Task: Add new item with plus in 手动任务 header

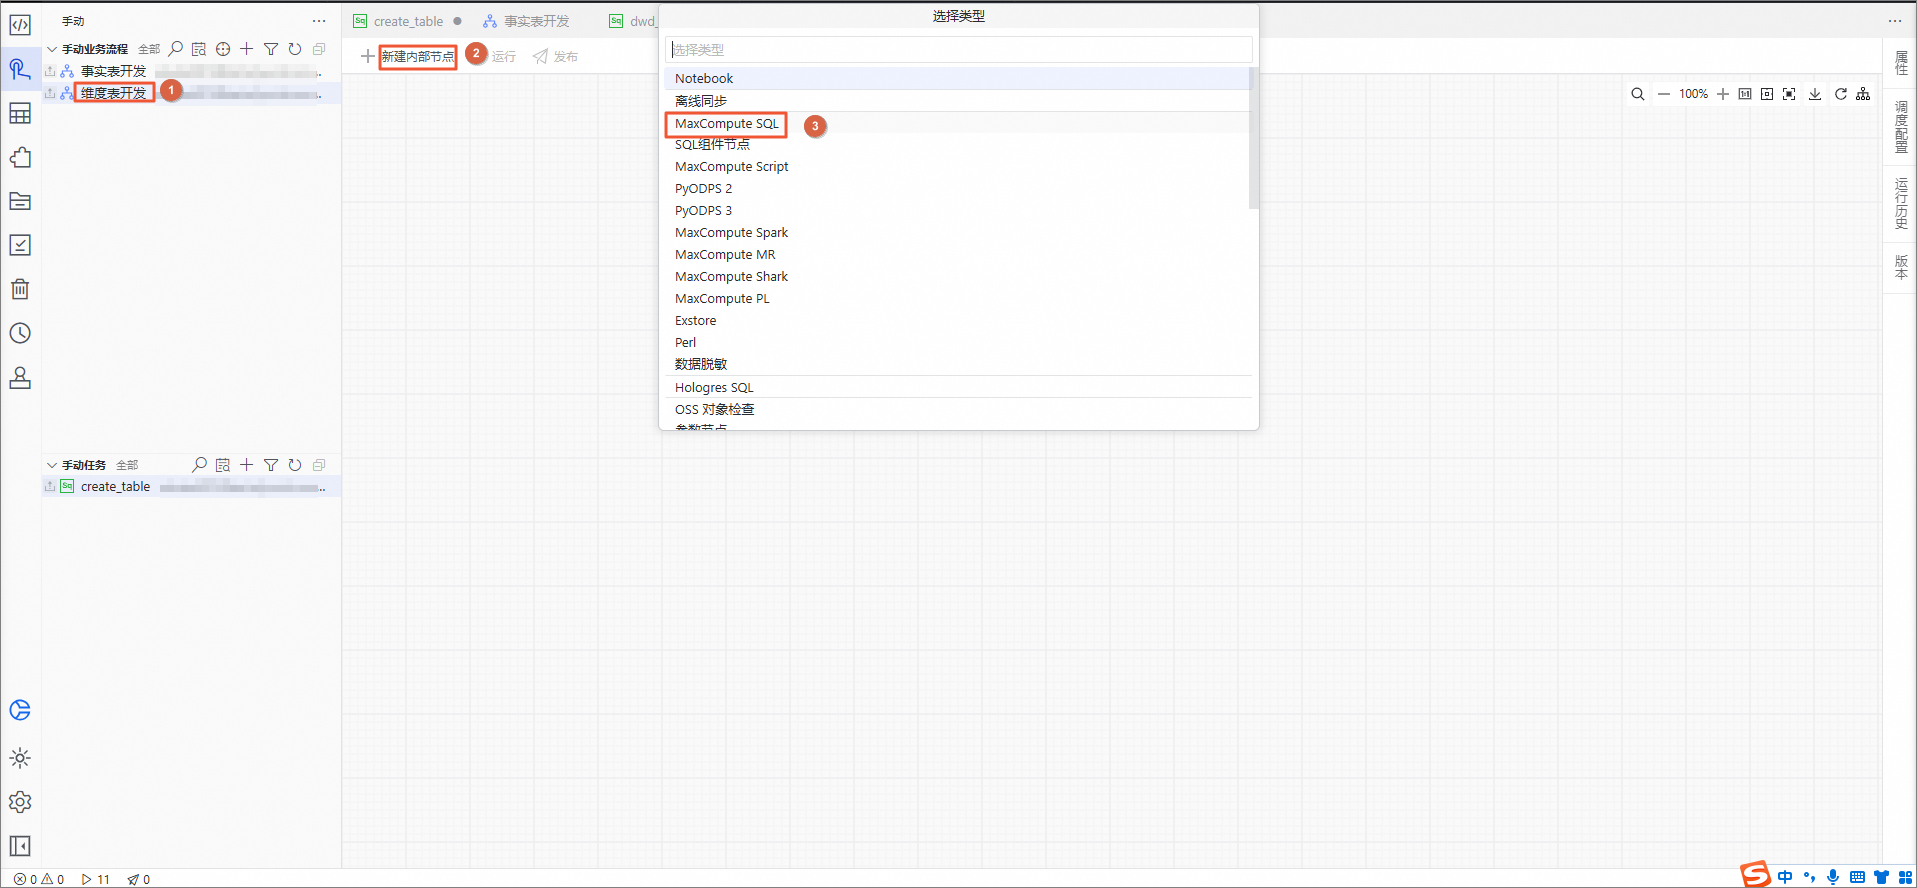Action: (247, 464)
